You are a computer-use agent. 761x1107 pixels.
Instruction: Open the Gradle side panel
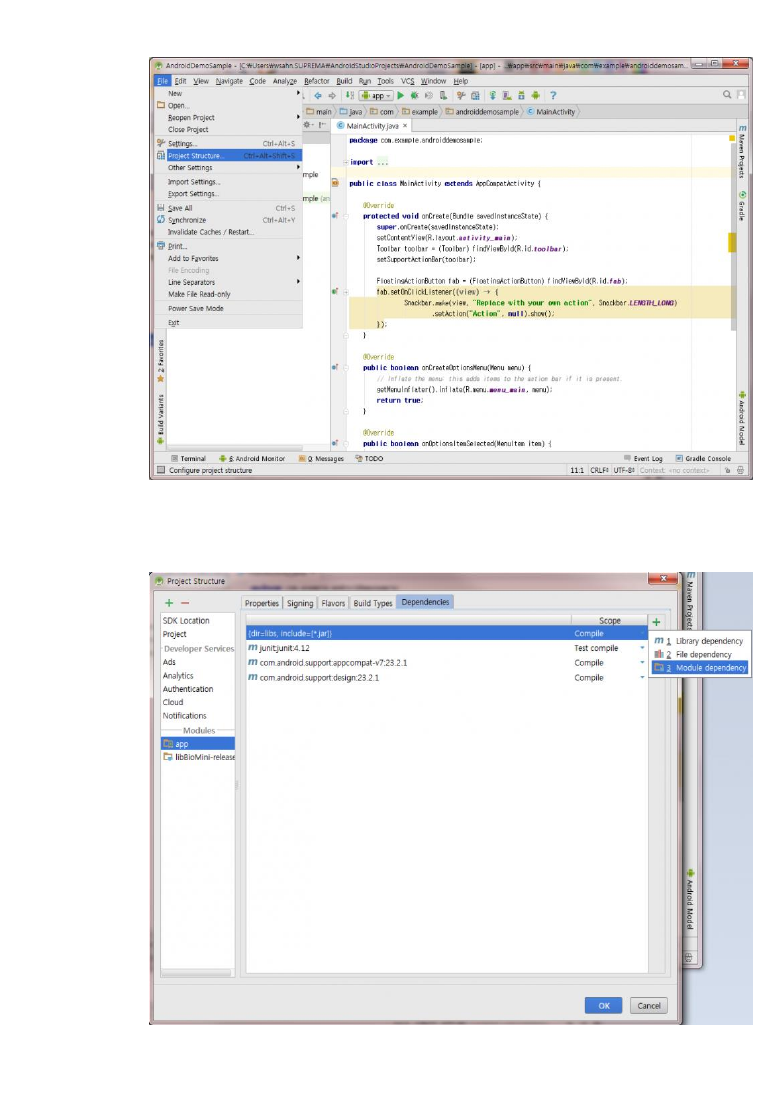pos(742,205)
